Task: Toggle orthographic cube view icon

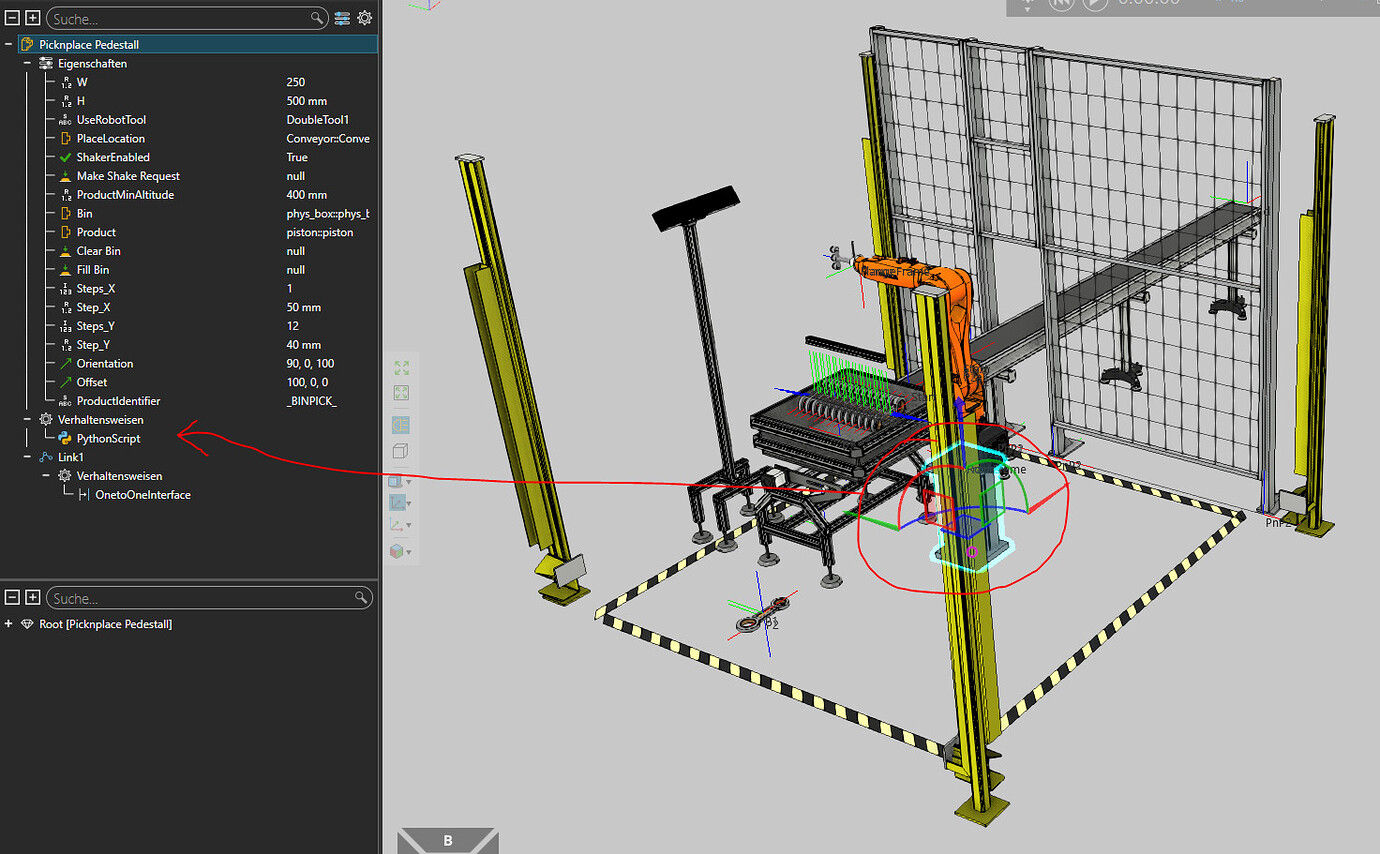Action: (401, 451)
